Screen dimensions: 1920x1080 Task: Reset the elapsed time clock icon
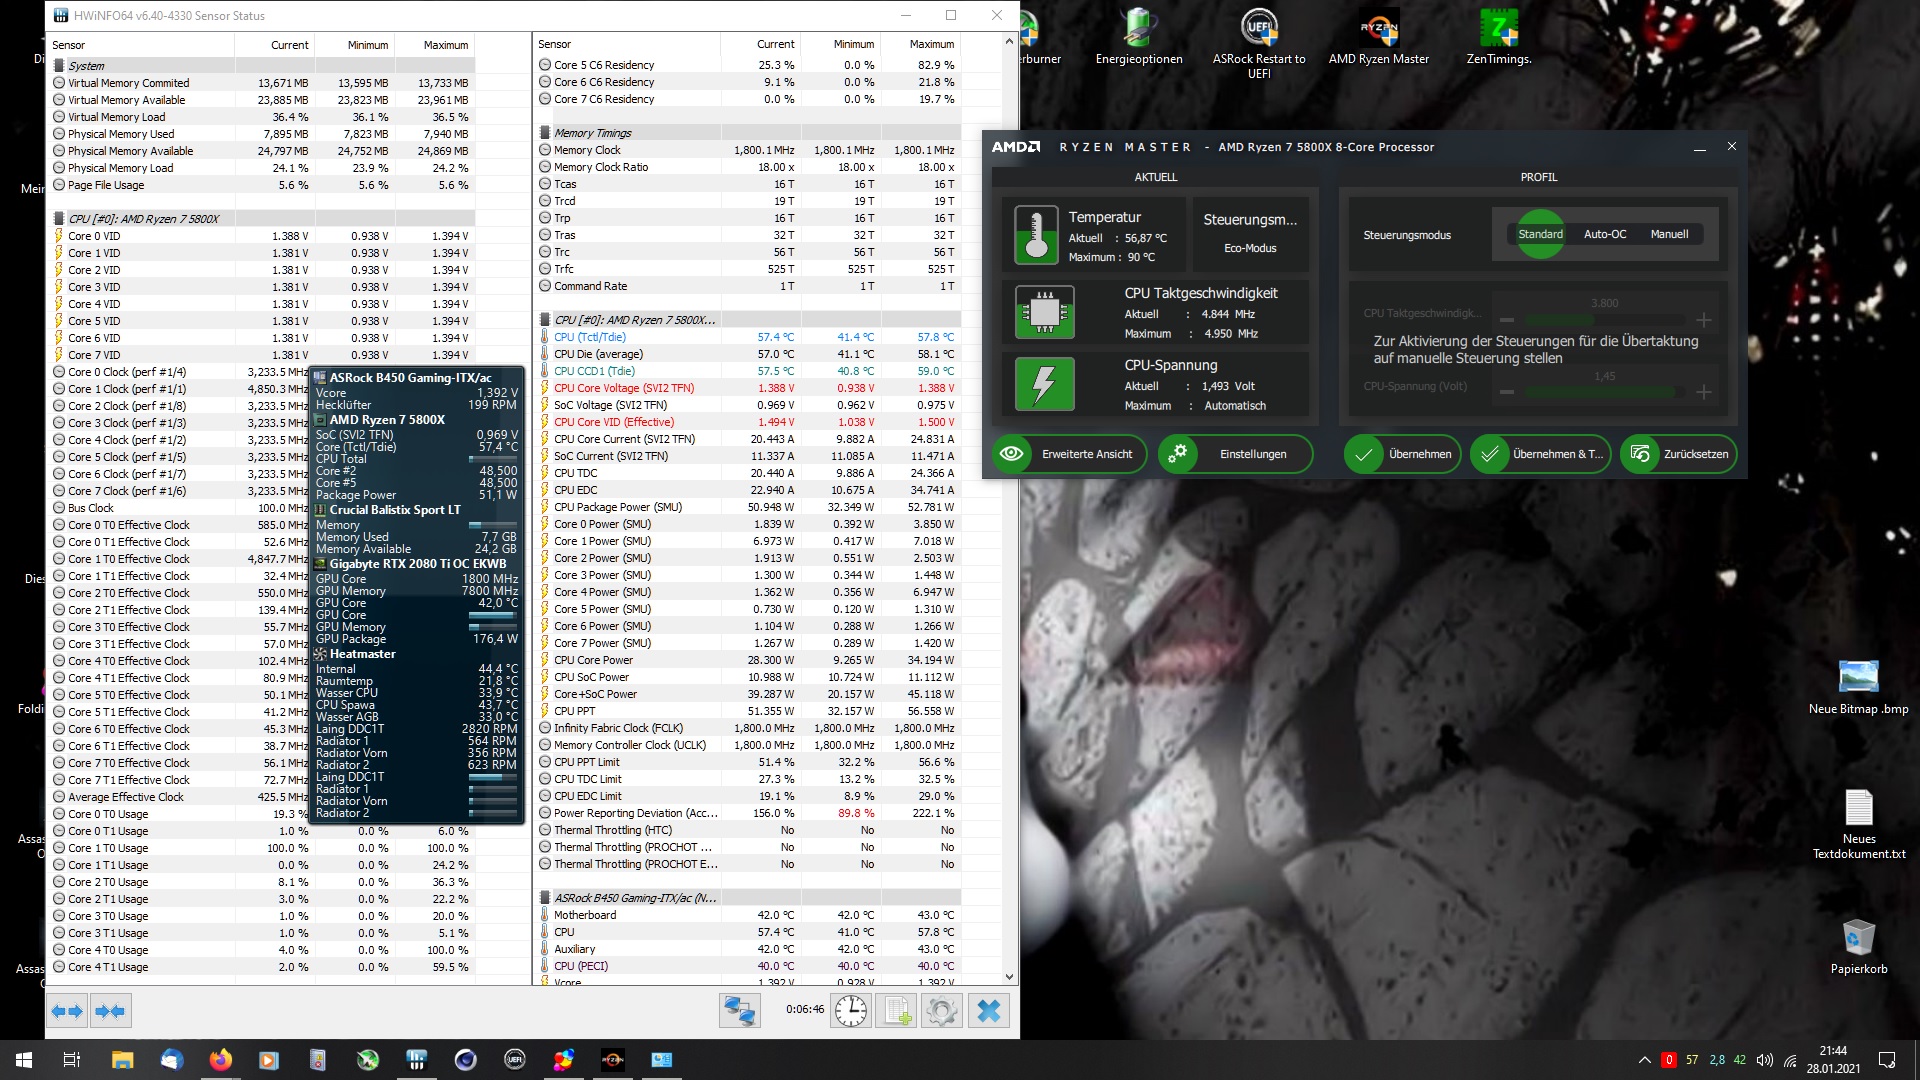[851, 1011]
